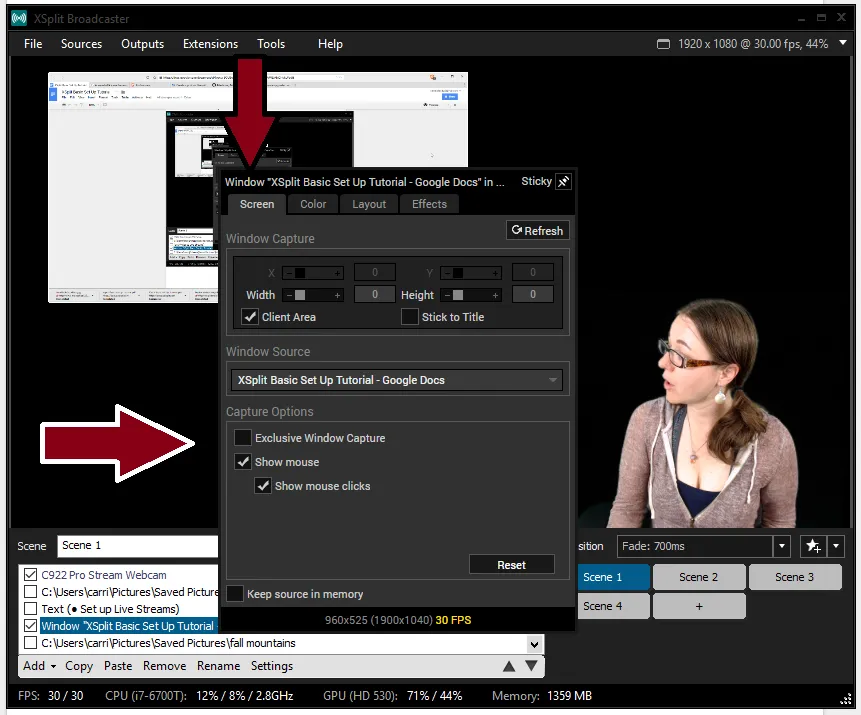861x715 pixels.
Task: Click the webcam feed in preview
Action: [x=703, y=417]
